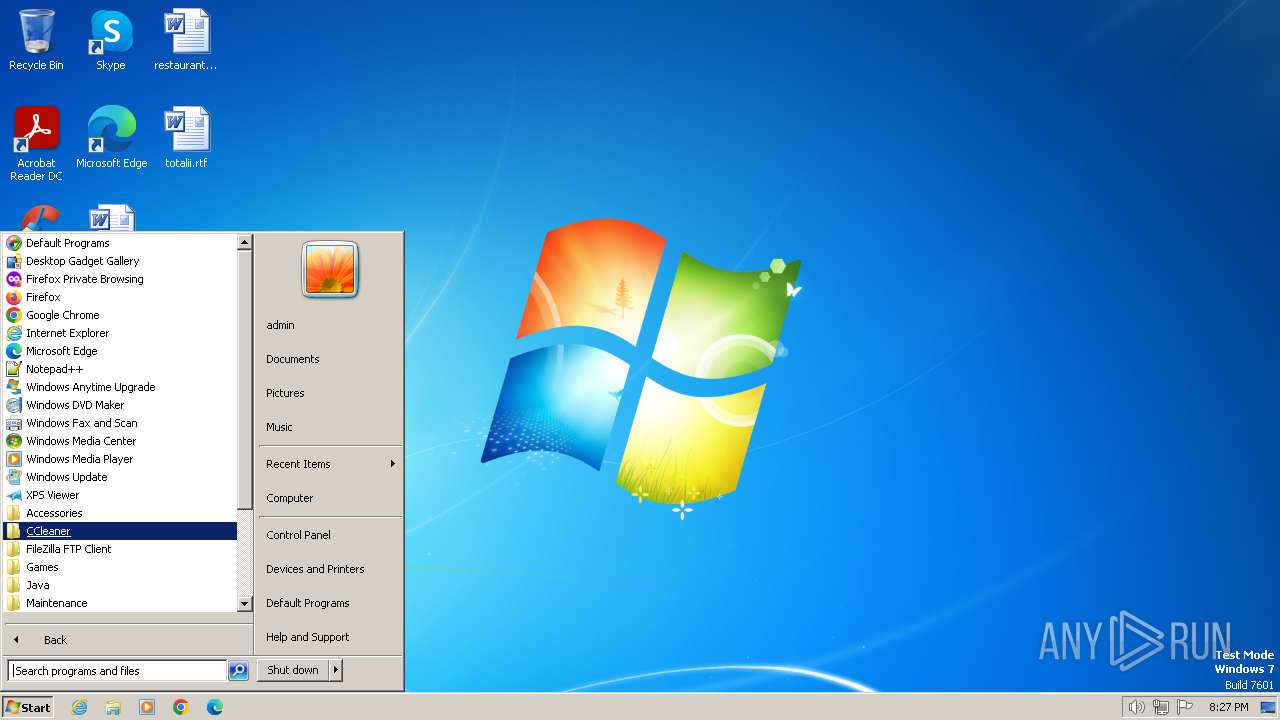Launch Notepad++
1280x720 pixels.
[120, 369]
